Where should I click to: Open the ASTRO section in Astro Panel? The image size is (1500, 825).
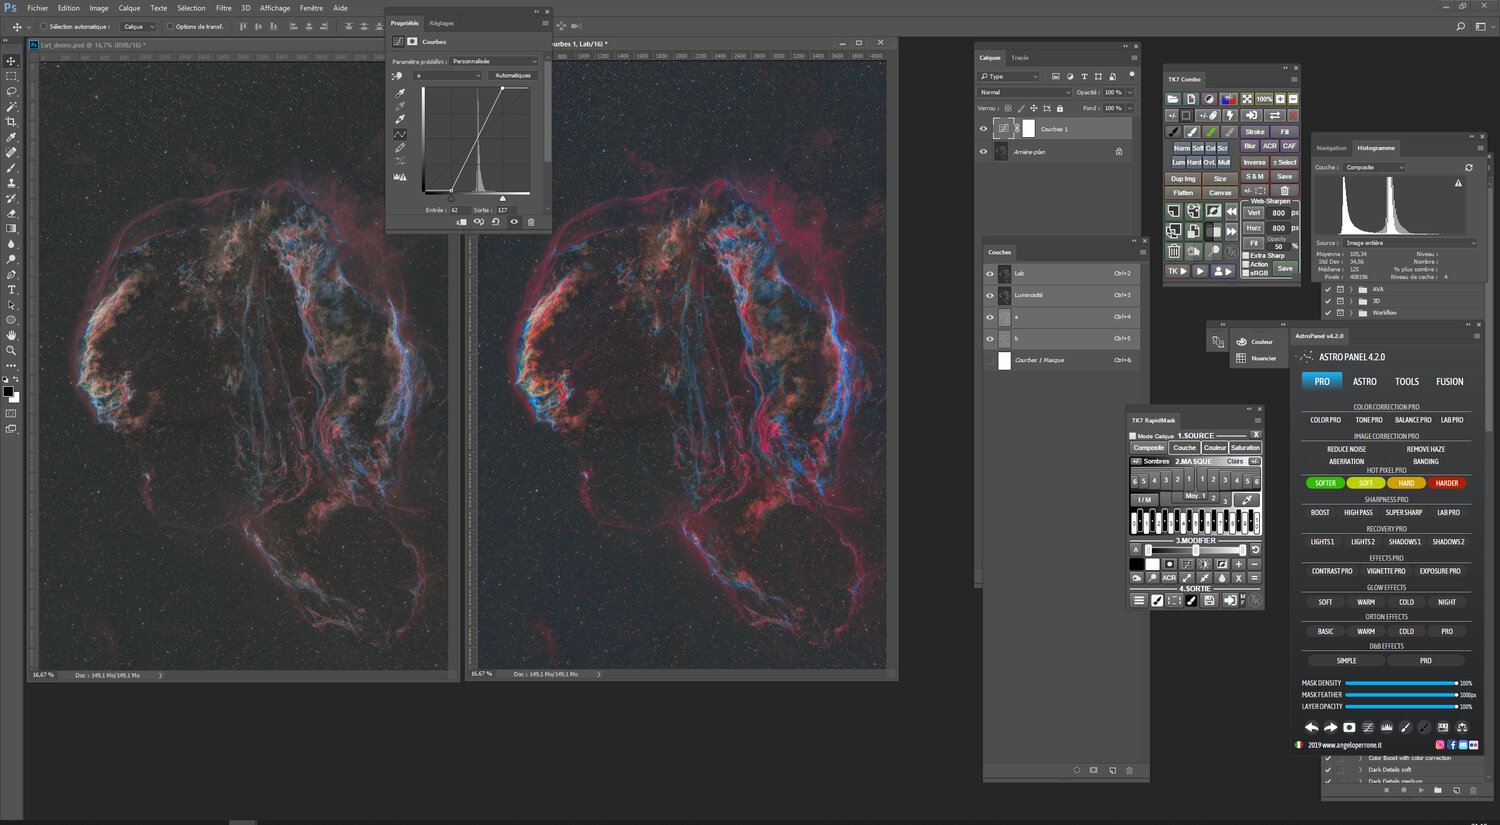pos(1365,381)
